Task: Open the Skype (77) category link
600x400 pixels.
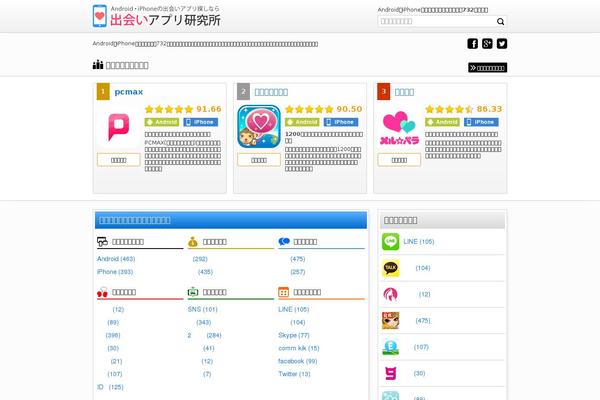Action: pyautogui.click(x=293, y=335)
